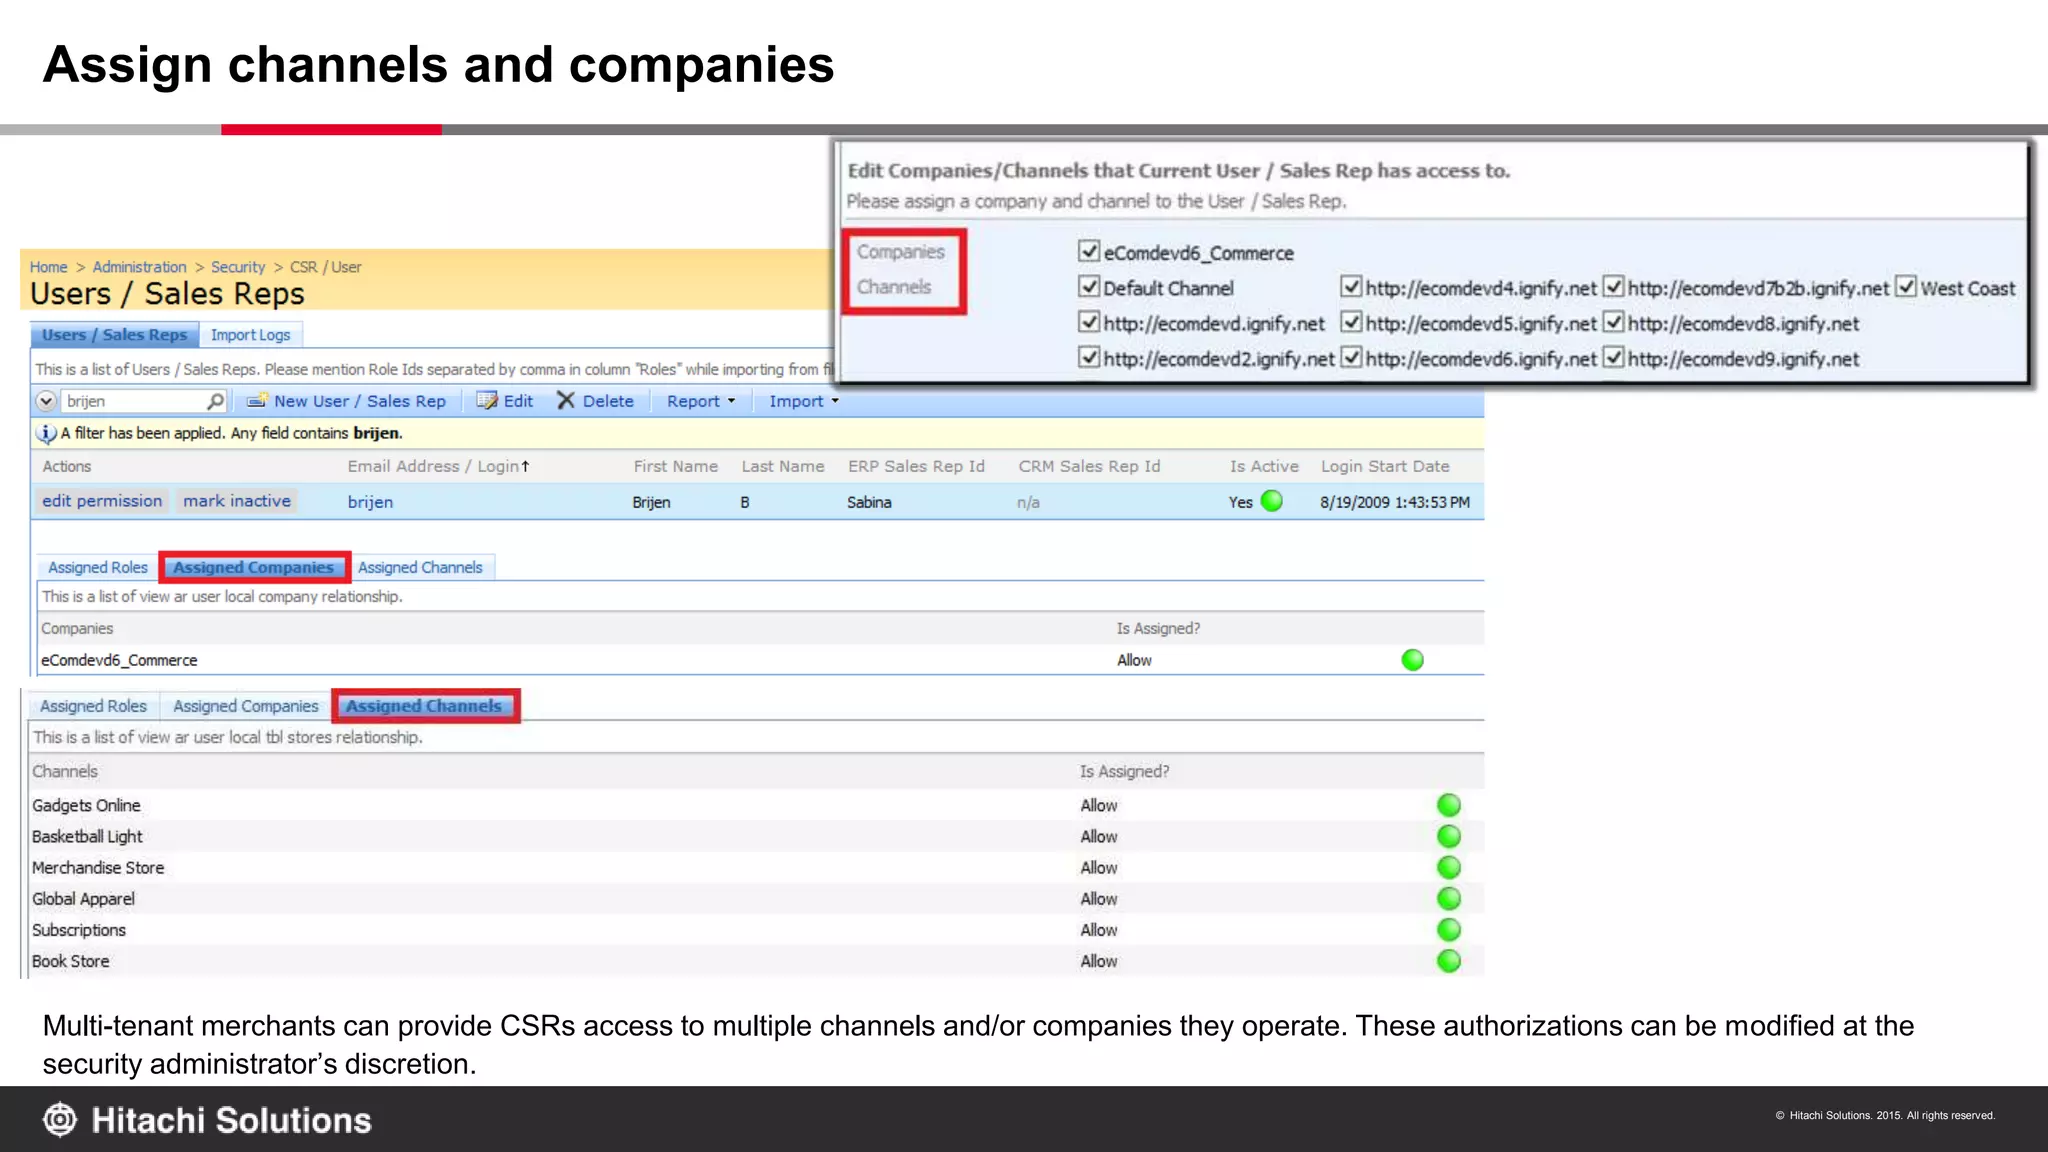Click green status dot for Book Store

point(1449,961)
